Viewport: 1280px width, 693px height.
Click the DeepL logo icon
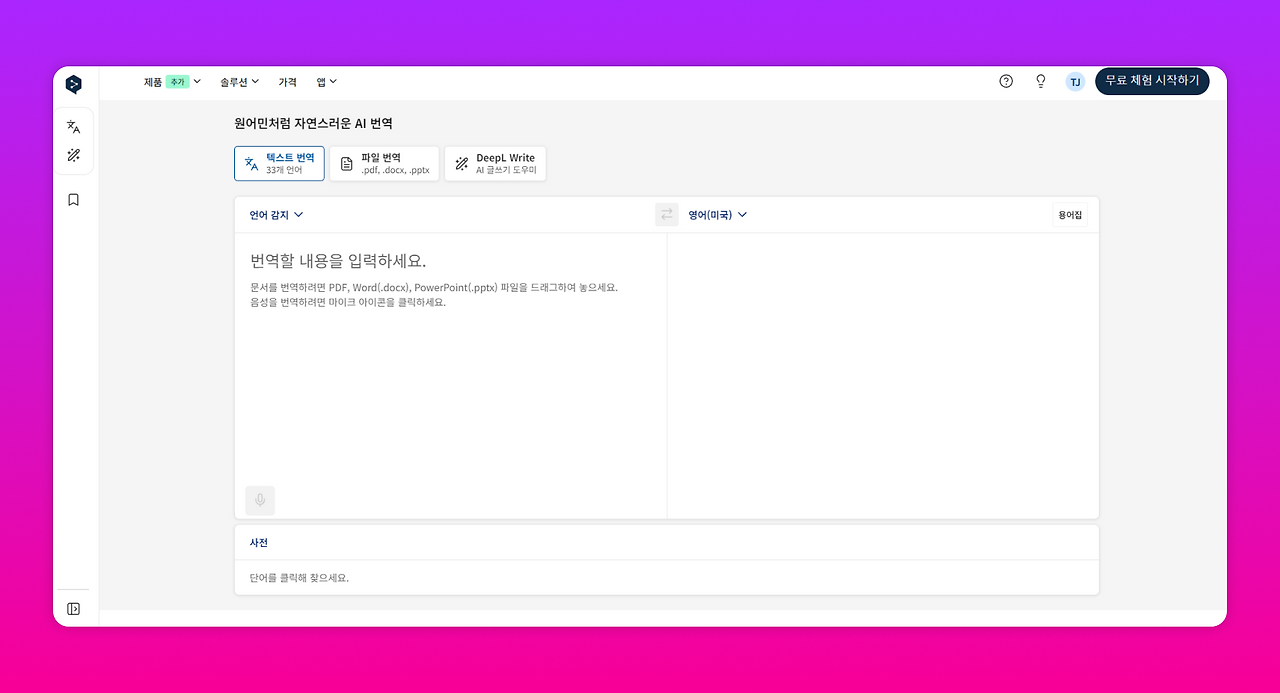(x=74, y=84)
